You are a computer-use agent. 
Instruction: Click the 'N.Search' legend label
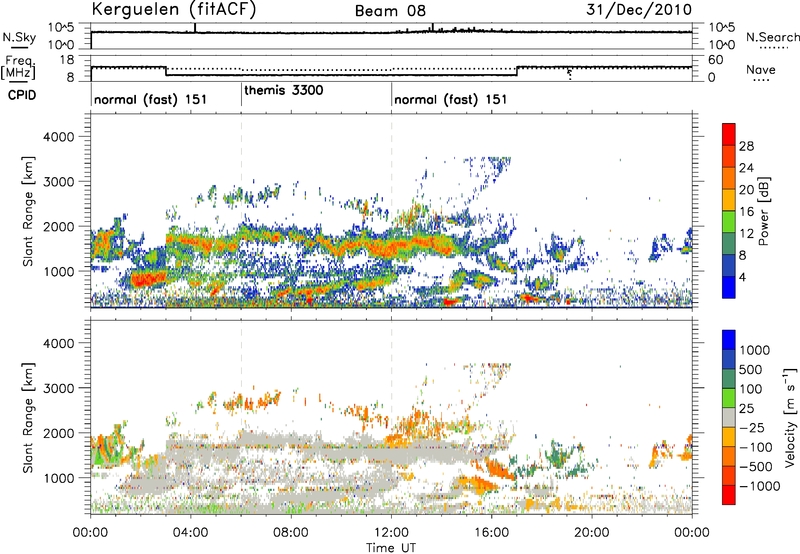tap(772, 37)
